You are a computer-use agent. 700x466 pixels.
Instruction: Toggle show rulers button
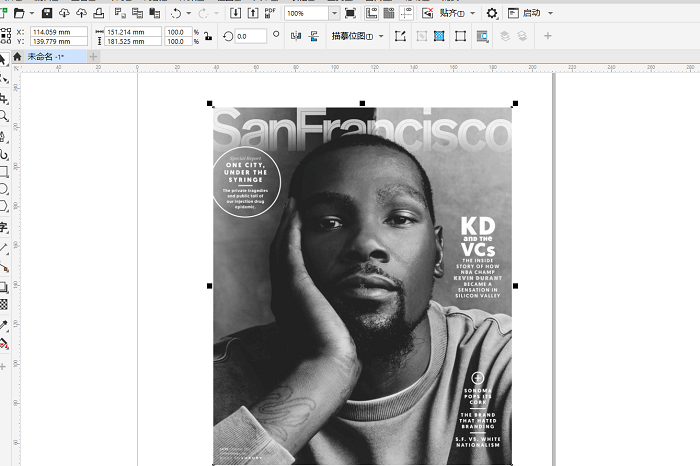[x=372, y=13]
